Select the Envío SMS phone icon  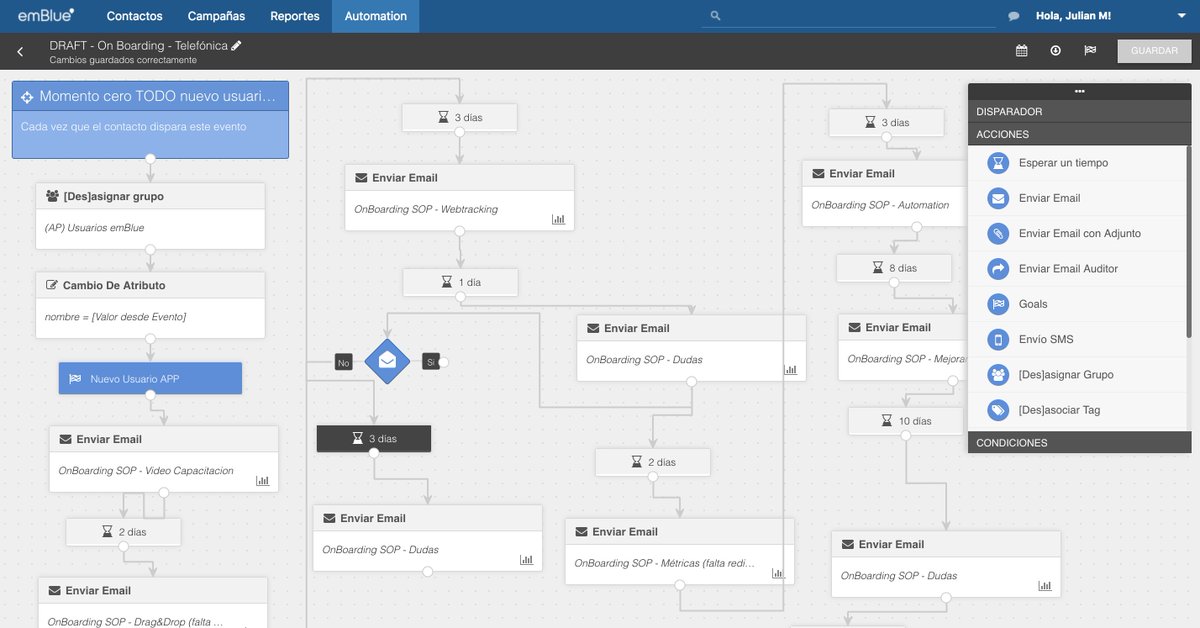tap(998, 339)
